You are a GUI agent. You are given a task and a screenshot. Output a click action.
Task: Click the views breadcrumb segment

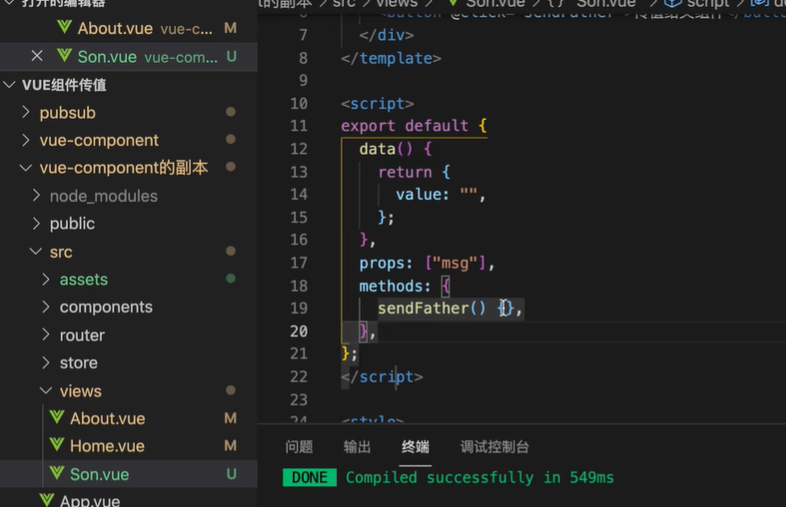pos(397,4)
